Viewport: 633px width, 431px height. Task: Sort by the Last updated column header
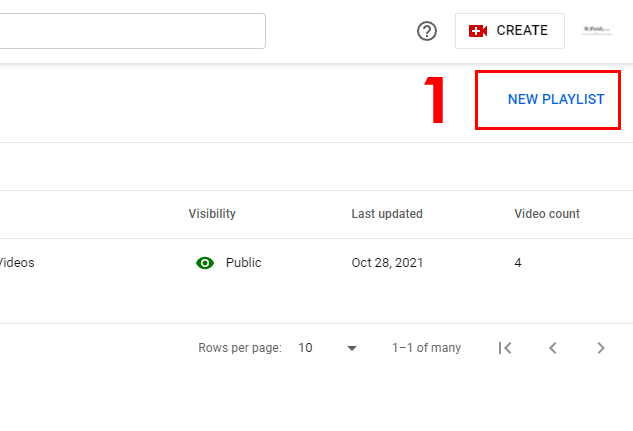(x=387, y=214)
